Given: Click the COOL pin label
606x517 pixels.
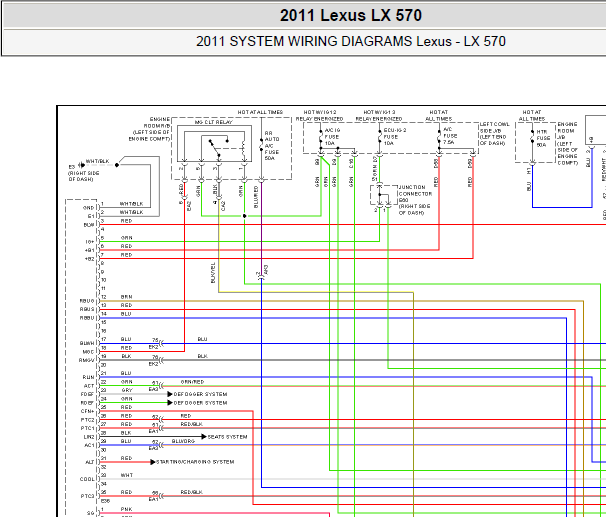Looking at the screenshot, I should [x=87, y=479].
